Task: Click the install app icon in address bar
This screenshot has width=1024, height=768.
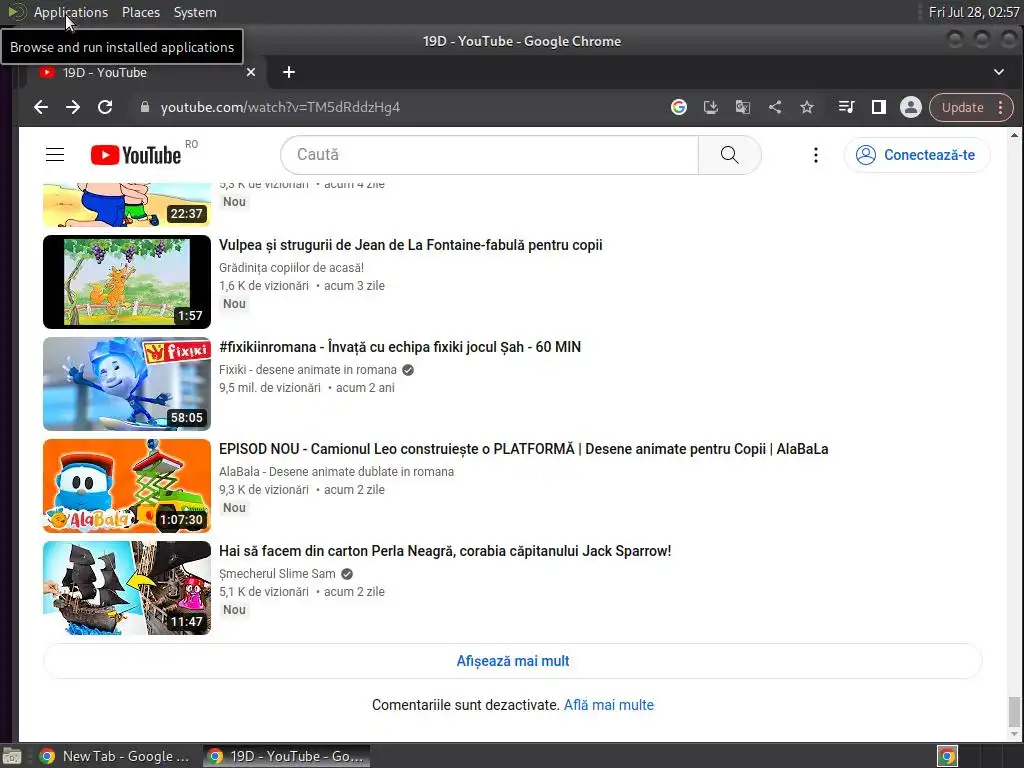Action: coord(711,107)
